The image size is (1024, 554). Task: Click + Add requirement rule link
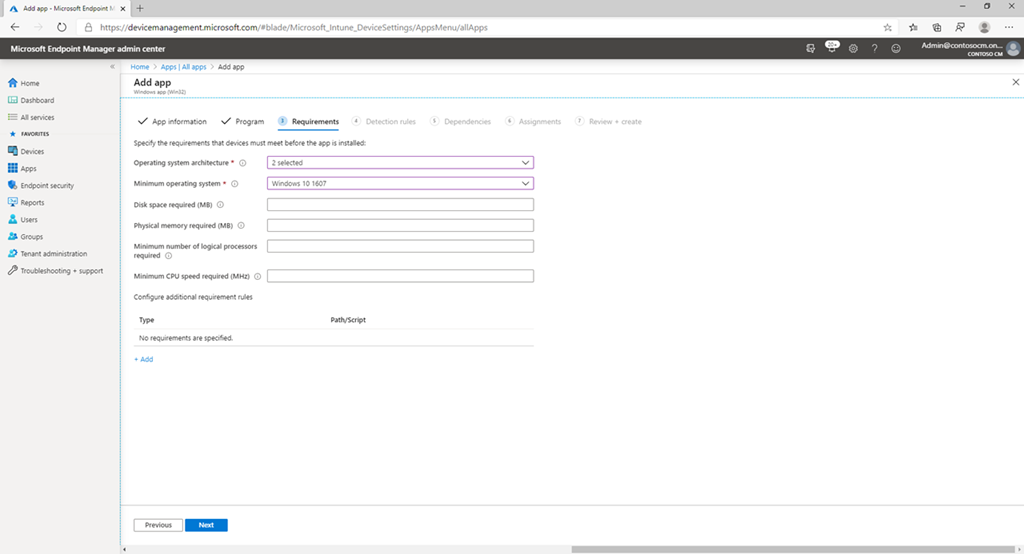tap(144, 359)
